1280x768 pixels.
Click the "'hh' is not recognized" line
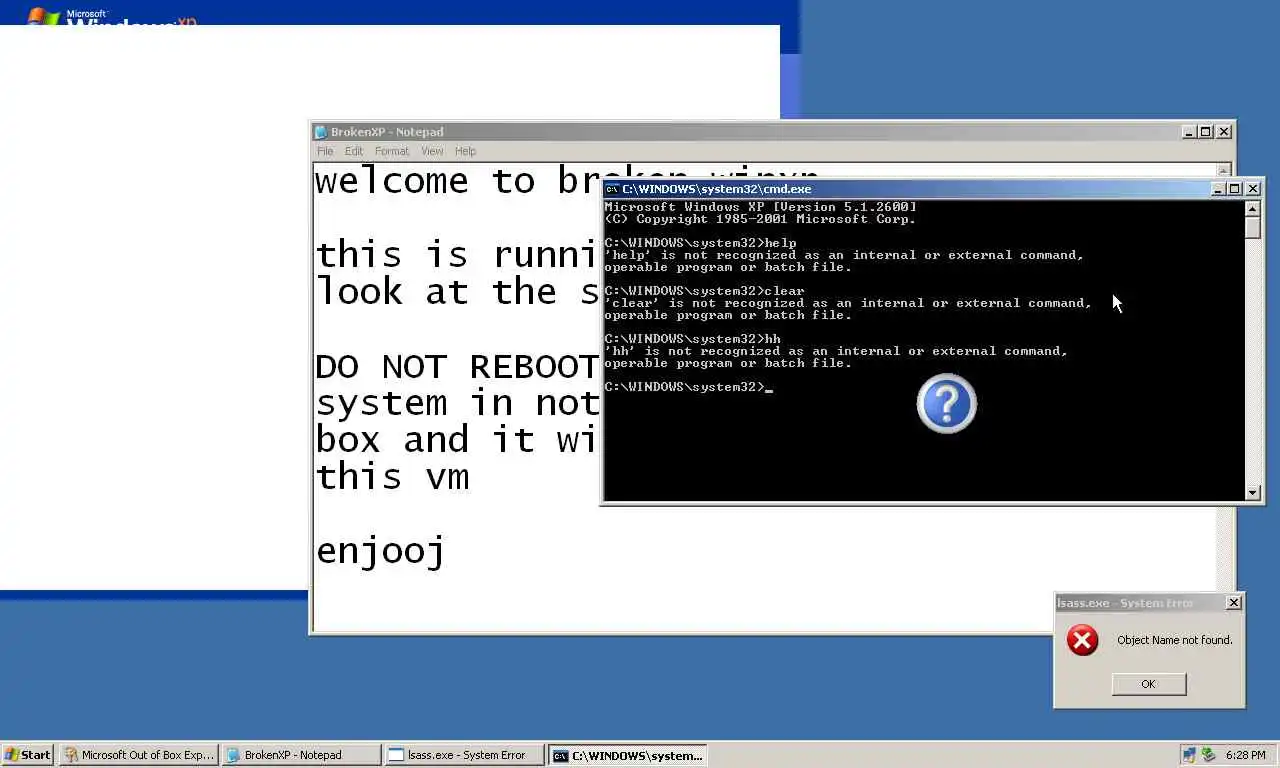coord(836,351)
